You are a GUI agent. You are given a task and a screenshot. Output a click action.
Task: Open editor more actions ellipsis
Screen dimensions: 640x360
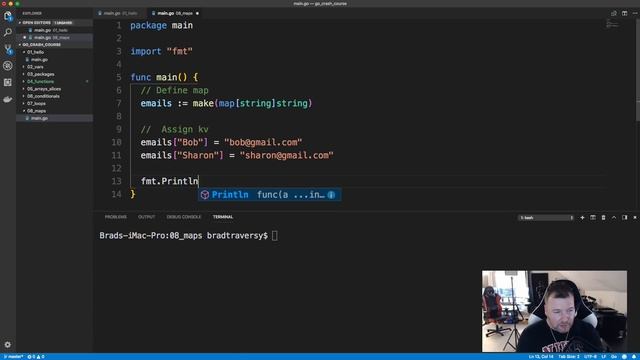pos(635,13)
